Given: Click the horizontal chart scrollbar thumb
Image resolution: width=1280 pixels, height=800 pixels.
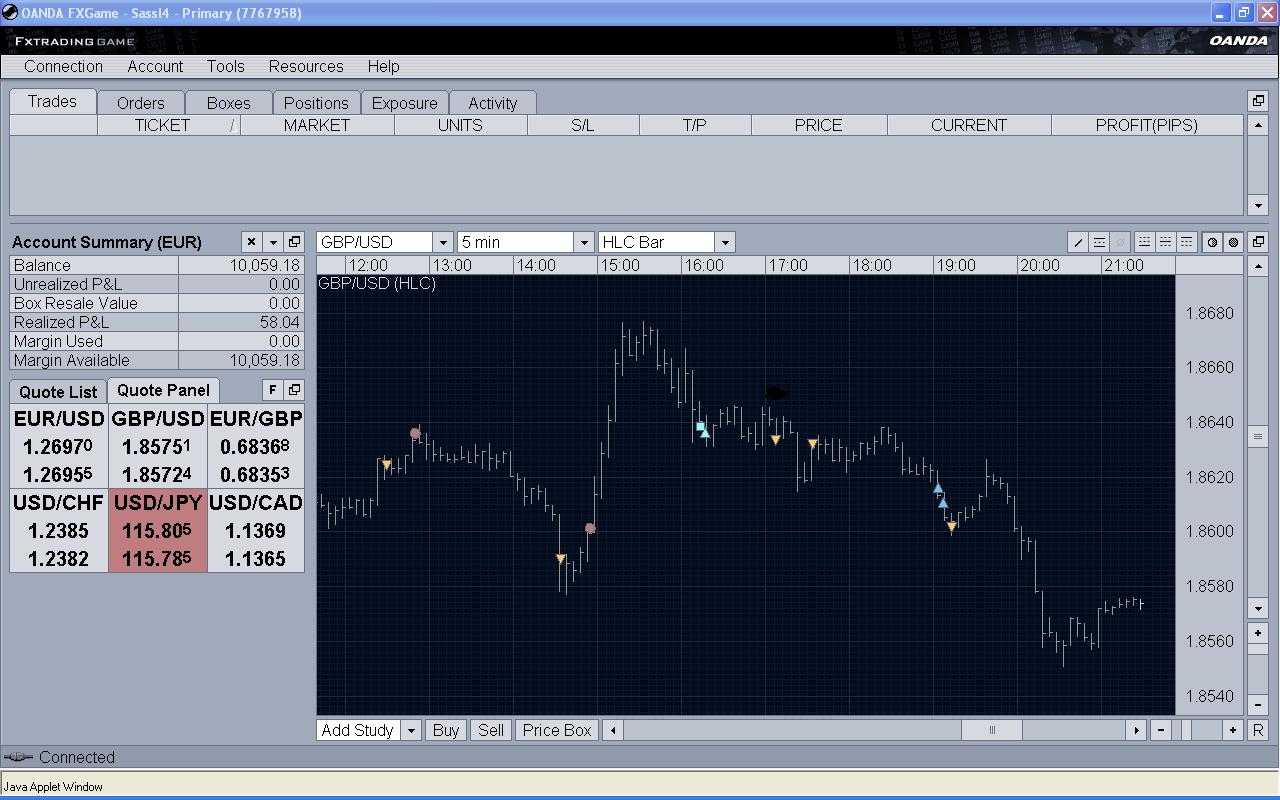Looking at the screenshot, I should pyautogui.click(x=991, y=730).
